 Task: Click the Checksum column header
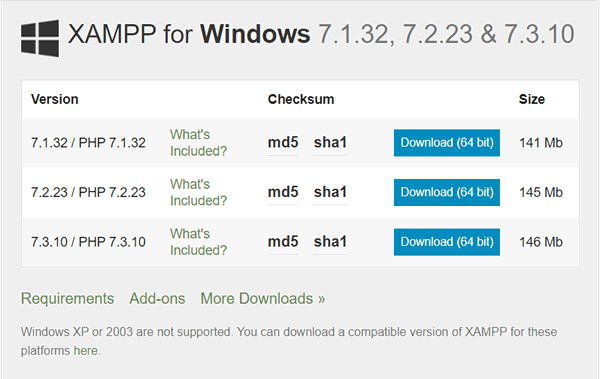point(301,100)
